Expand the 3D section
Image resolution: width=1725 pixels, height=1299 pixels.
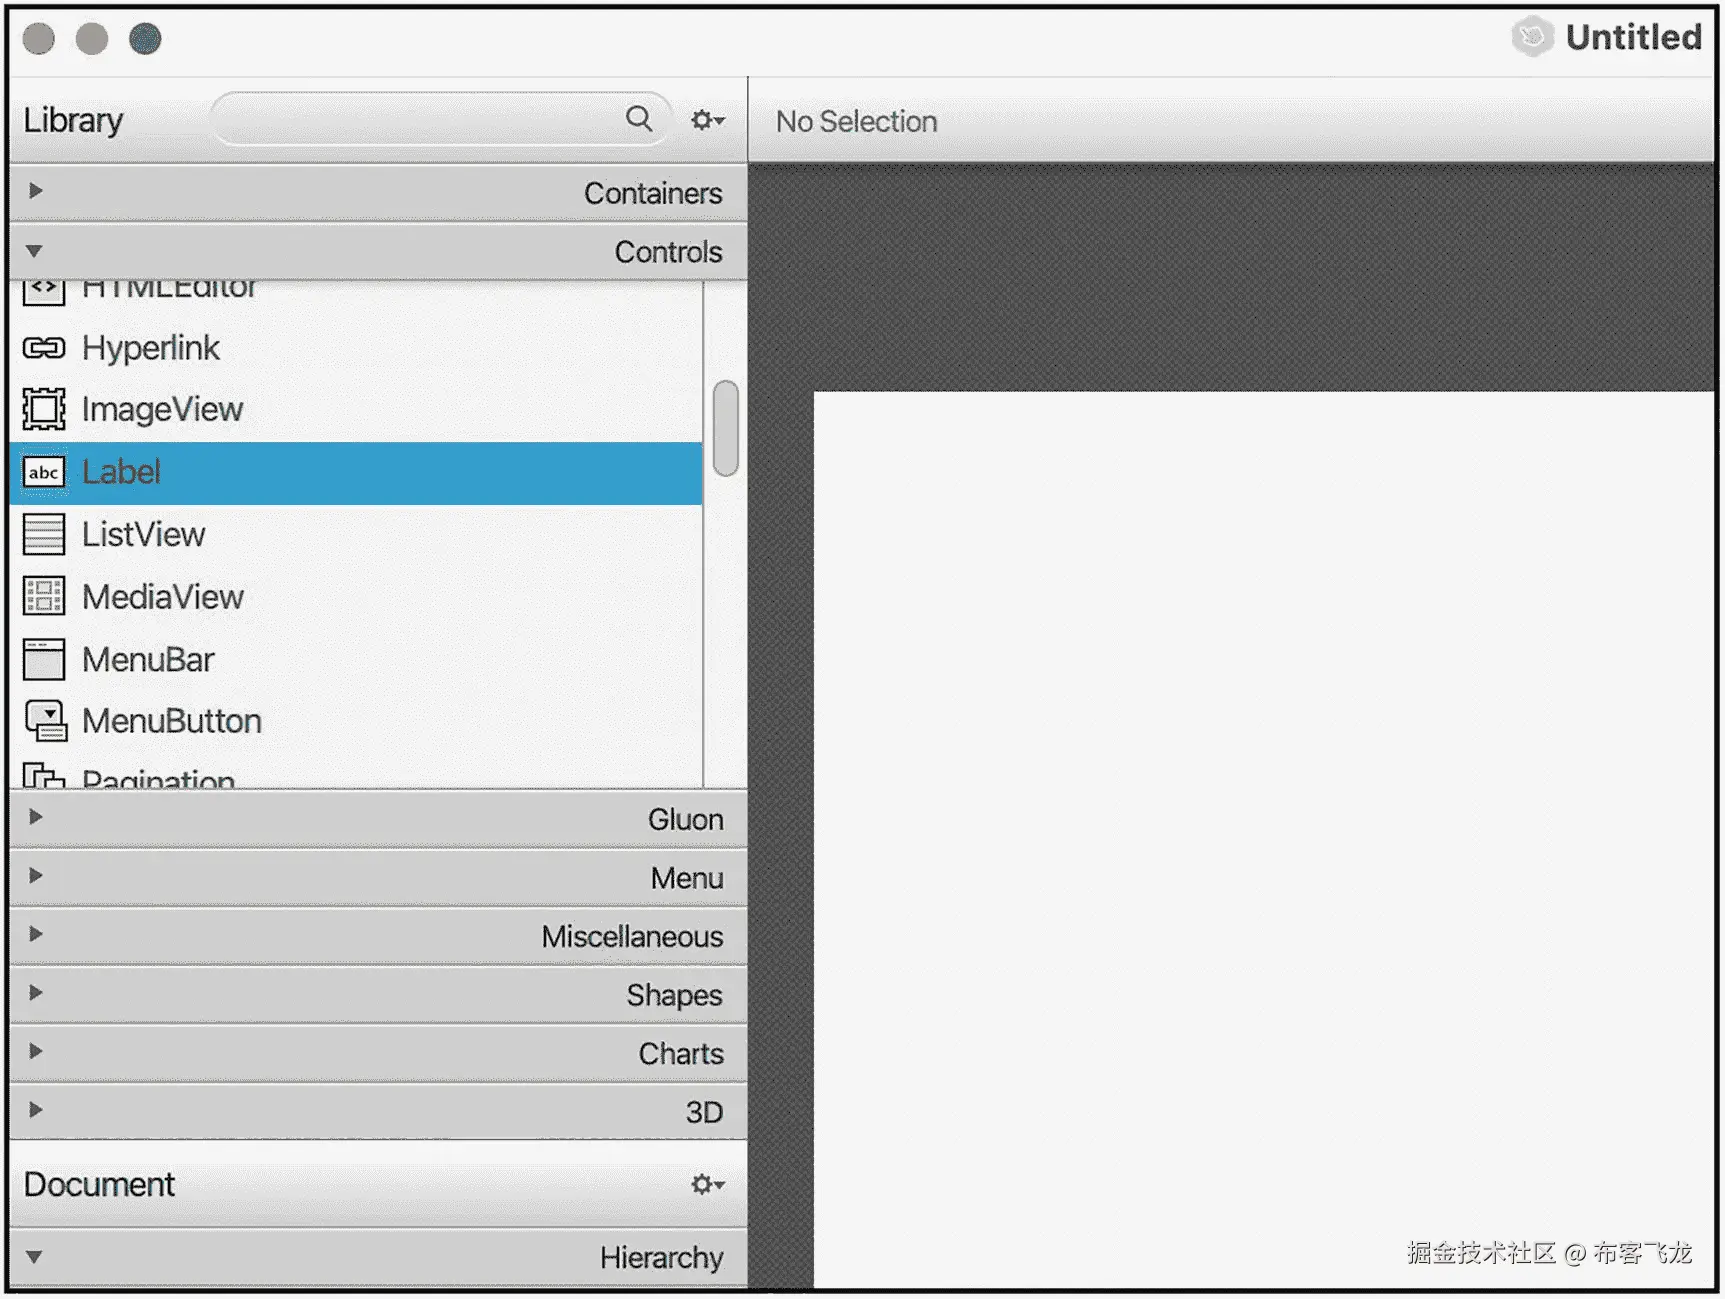pos(378,1111)
